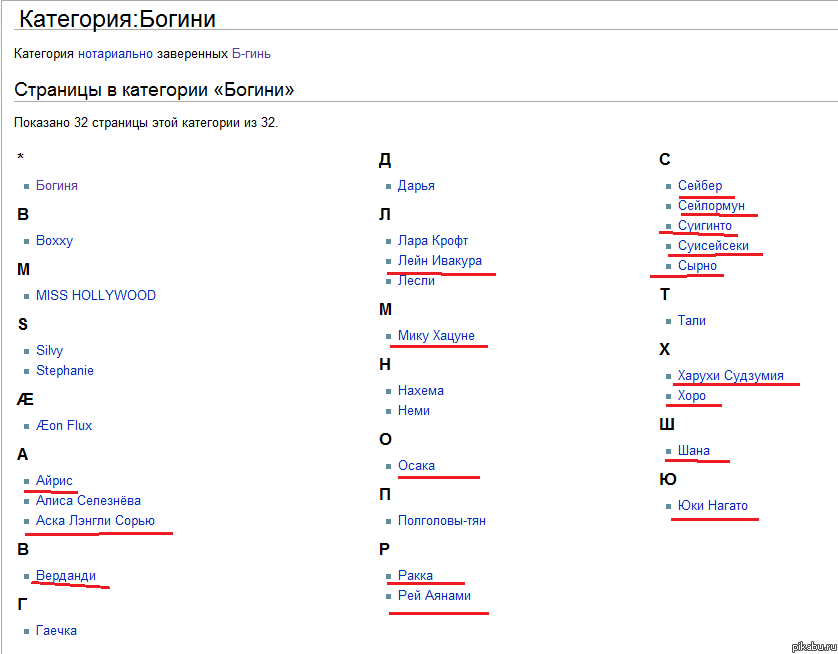
Task: Open the «нотариально» link in description
Action: (115, 53)
